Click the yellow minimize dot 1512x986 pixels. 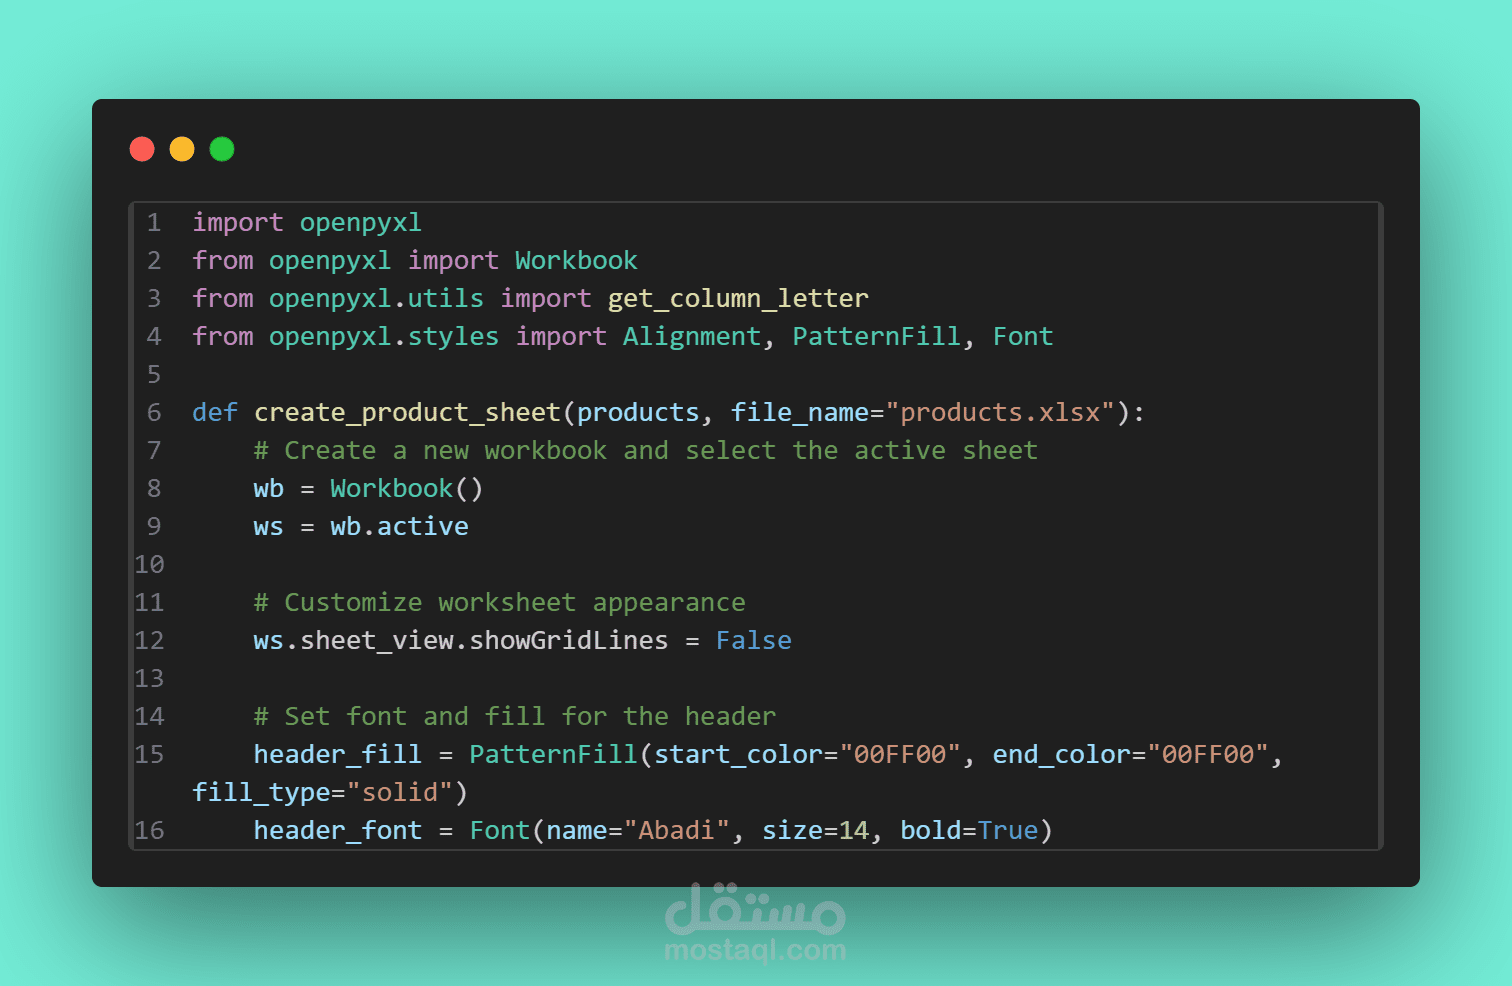coord(182,149)
